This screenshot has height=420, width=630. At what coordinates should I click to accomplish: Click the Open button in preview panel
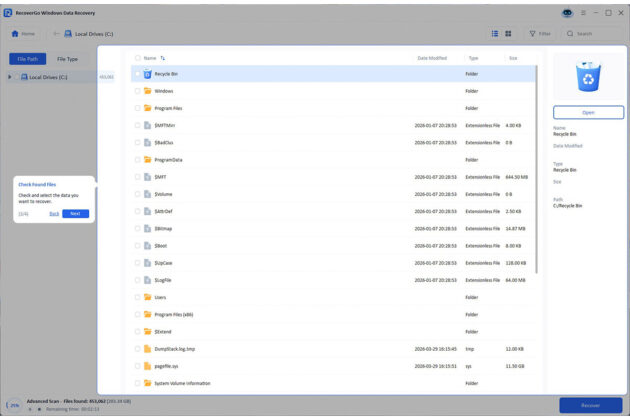point(588,113)
